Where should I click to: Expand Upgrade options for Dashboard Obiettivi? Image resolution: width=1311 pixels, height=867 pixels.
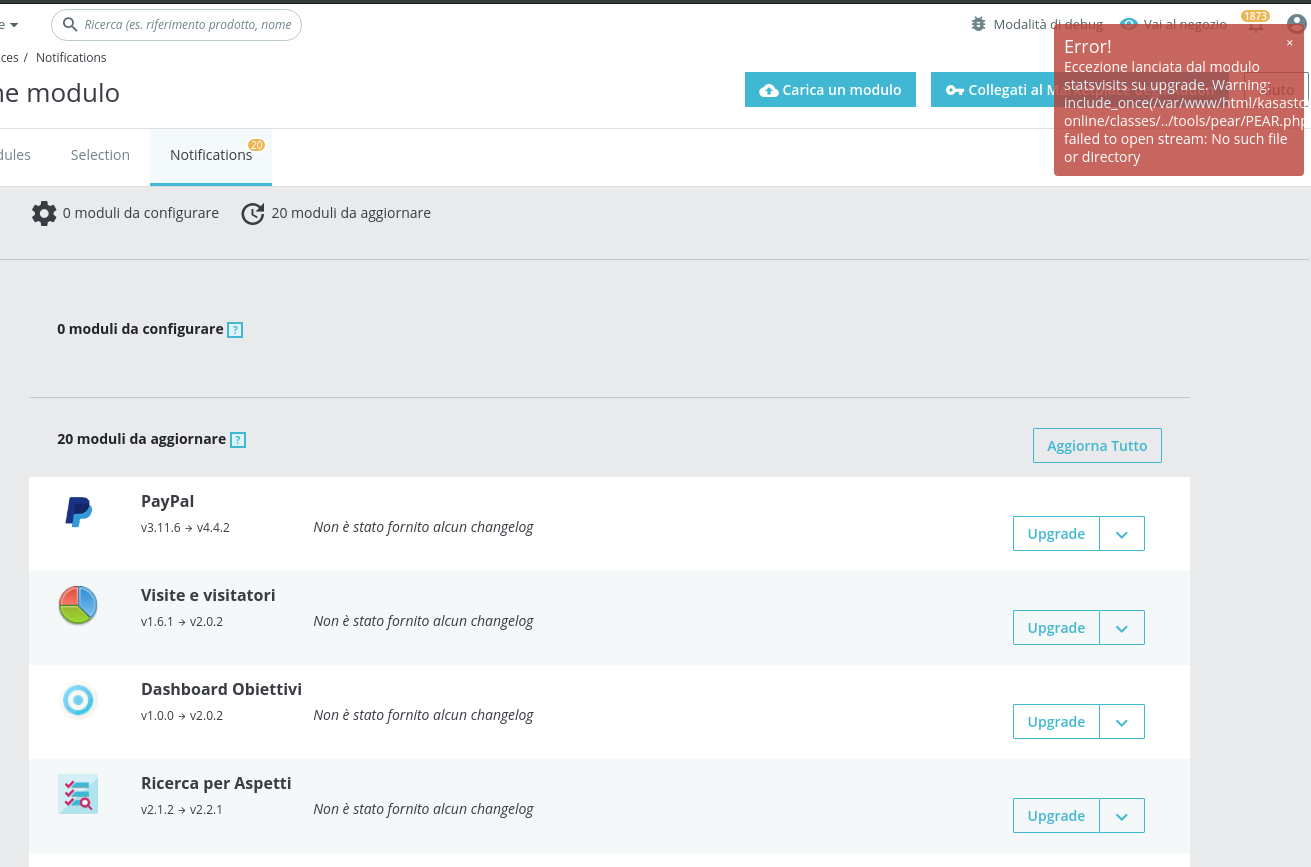(1122, 721)
